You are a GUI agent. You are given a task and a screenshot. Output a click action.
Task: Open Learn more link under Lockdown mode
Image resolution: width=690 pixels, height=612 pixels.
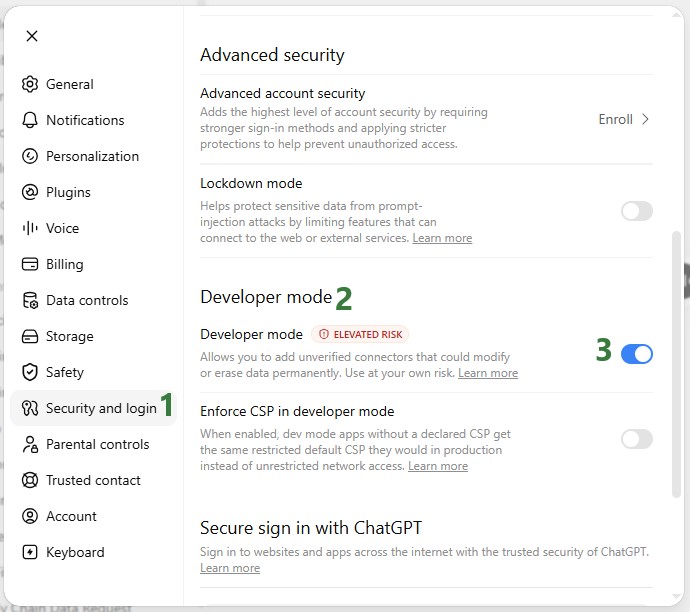[x=442, y=238]
